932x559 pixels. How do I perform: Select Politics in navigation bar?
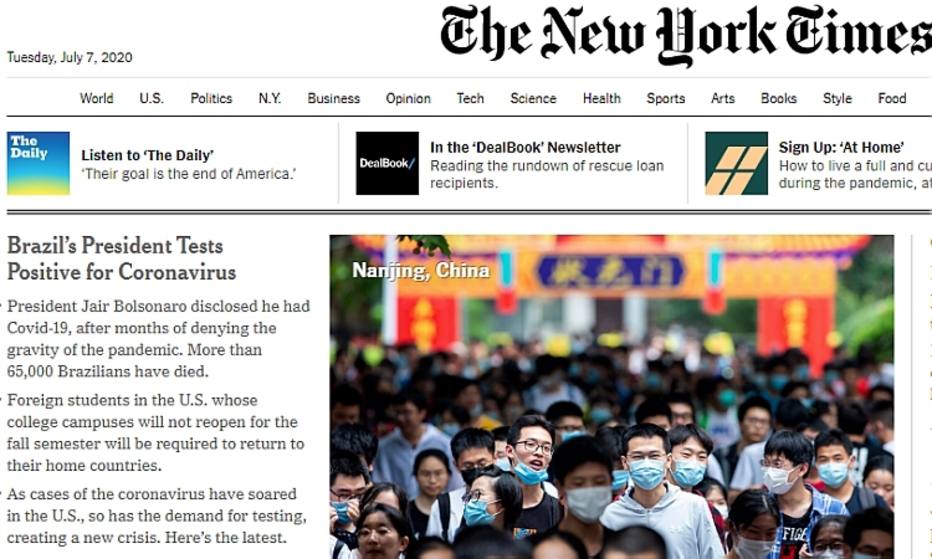pos(211,98)
